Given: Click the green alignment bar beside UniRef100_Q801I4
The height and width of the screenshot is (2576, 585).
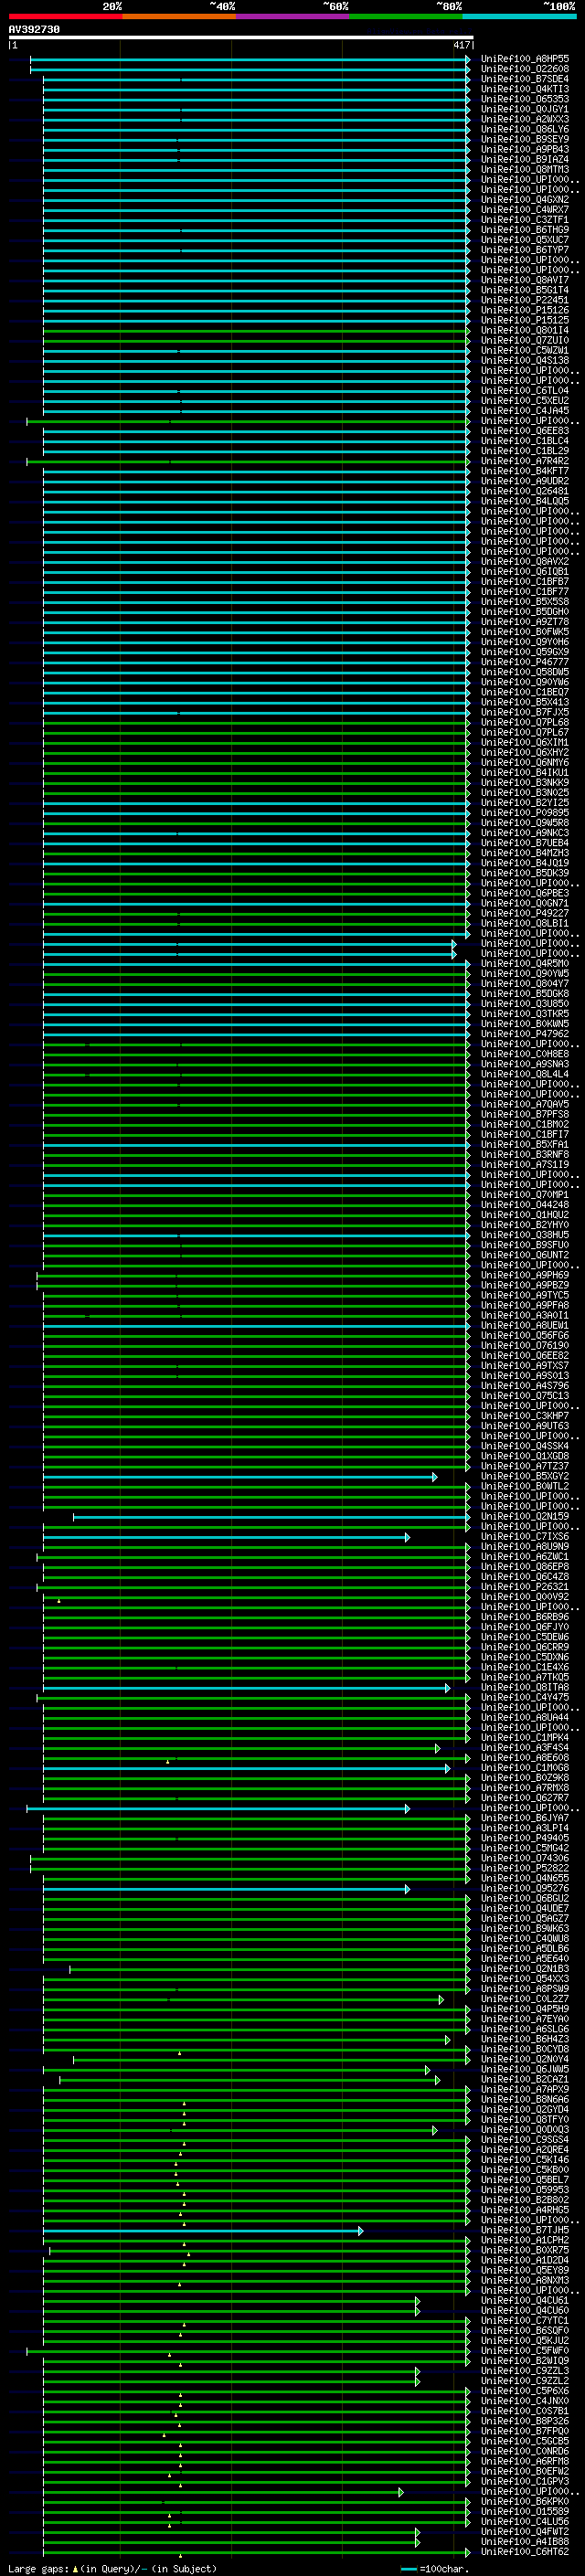Looking at the screenshot, I should (256, 331).
